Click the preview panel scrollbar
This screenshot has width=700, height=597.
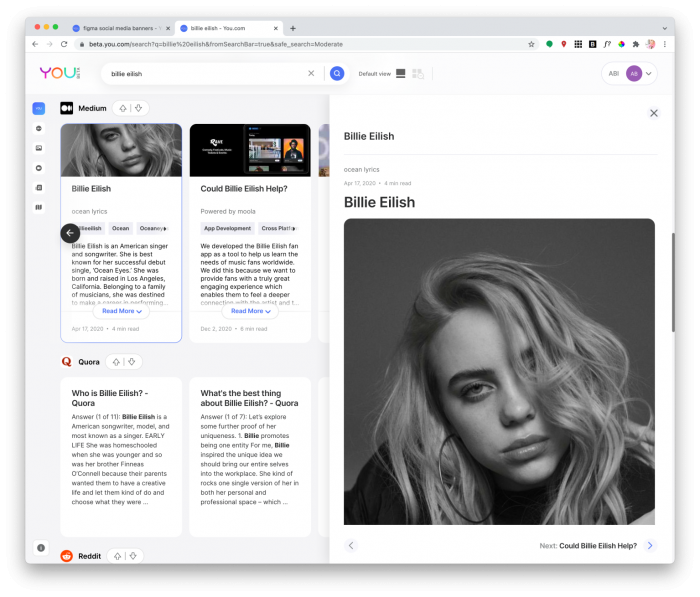673,282
